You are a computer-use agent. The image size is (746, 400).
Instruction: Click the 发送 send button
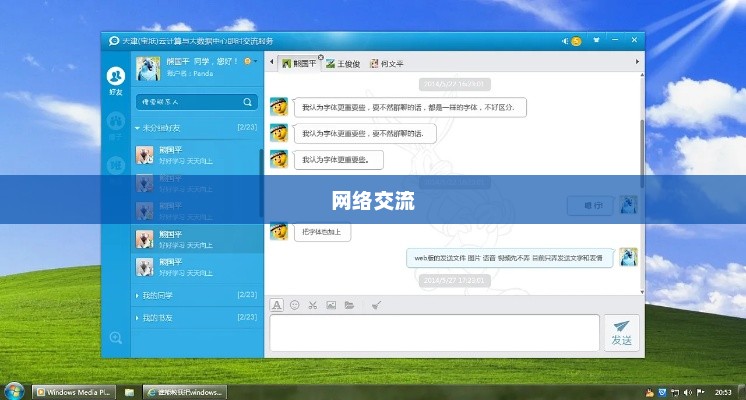[621, 333]
